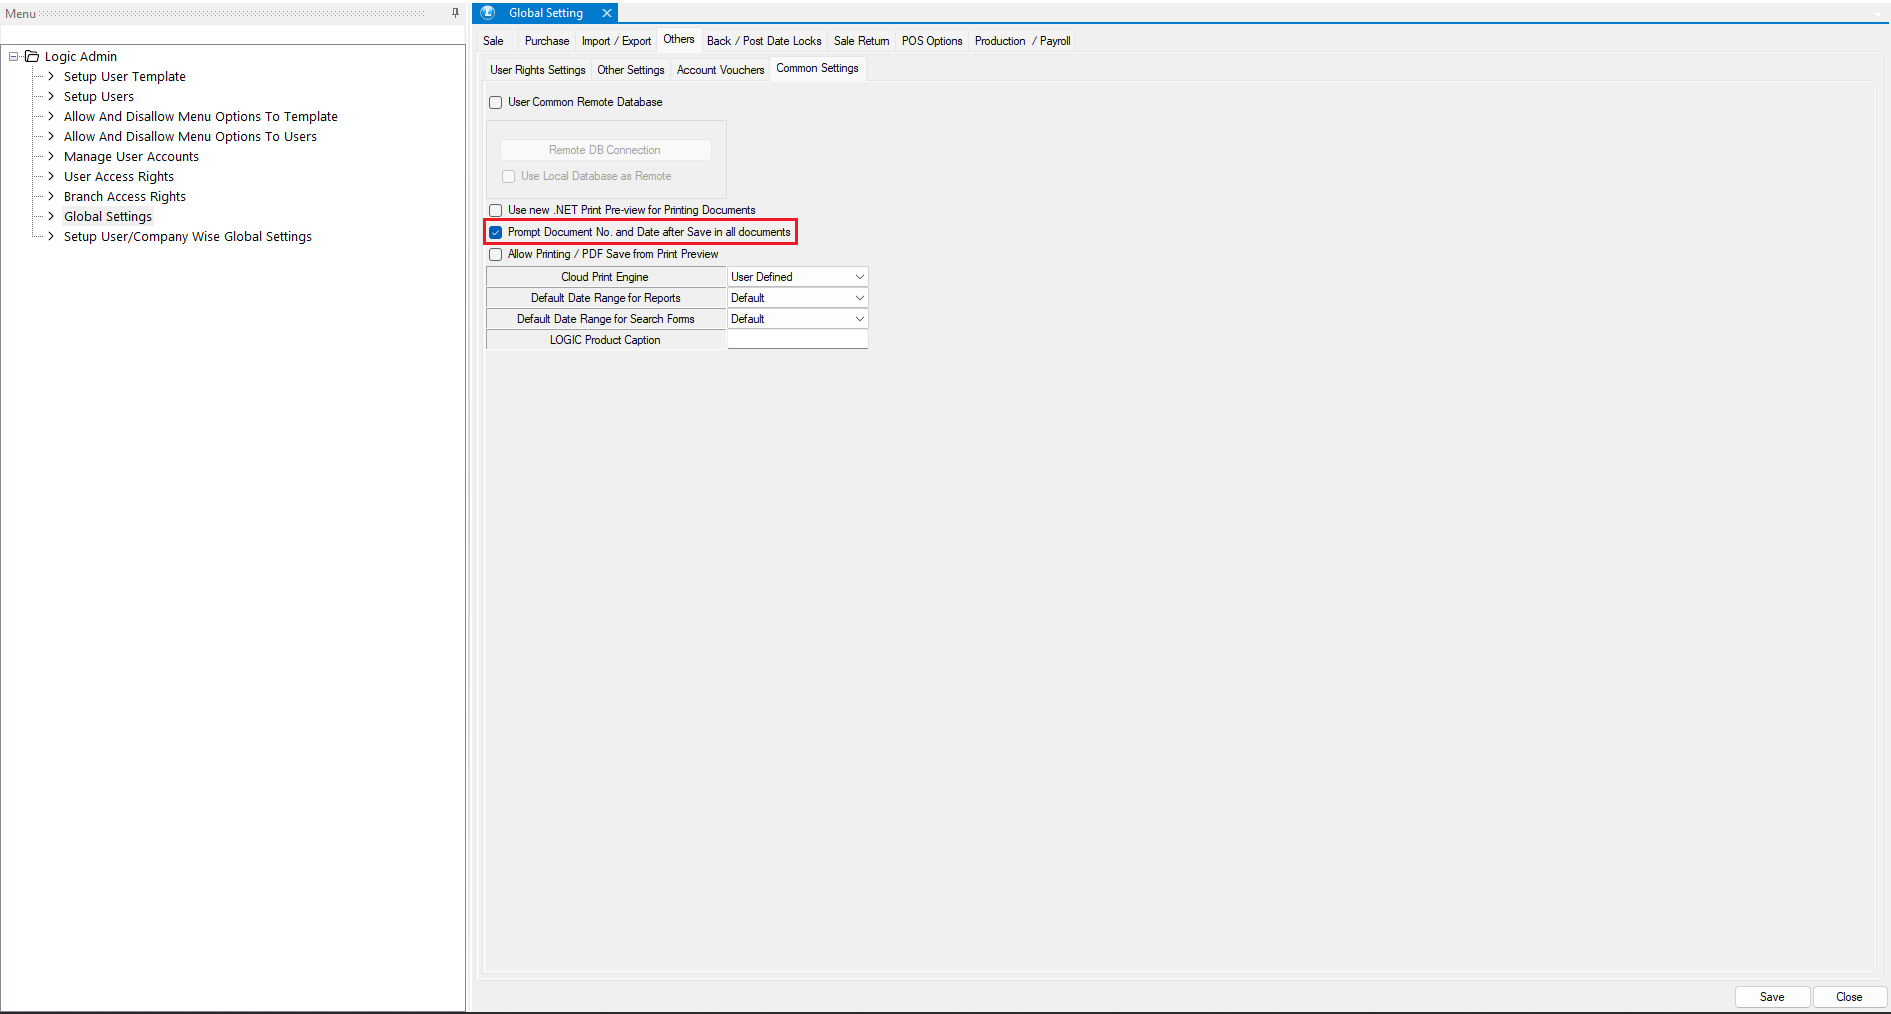This screenshot has height=1014, width=1891.
Task: Collapse the Logic Admin folder node
Action: click(14, 57)
